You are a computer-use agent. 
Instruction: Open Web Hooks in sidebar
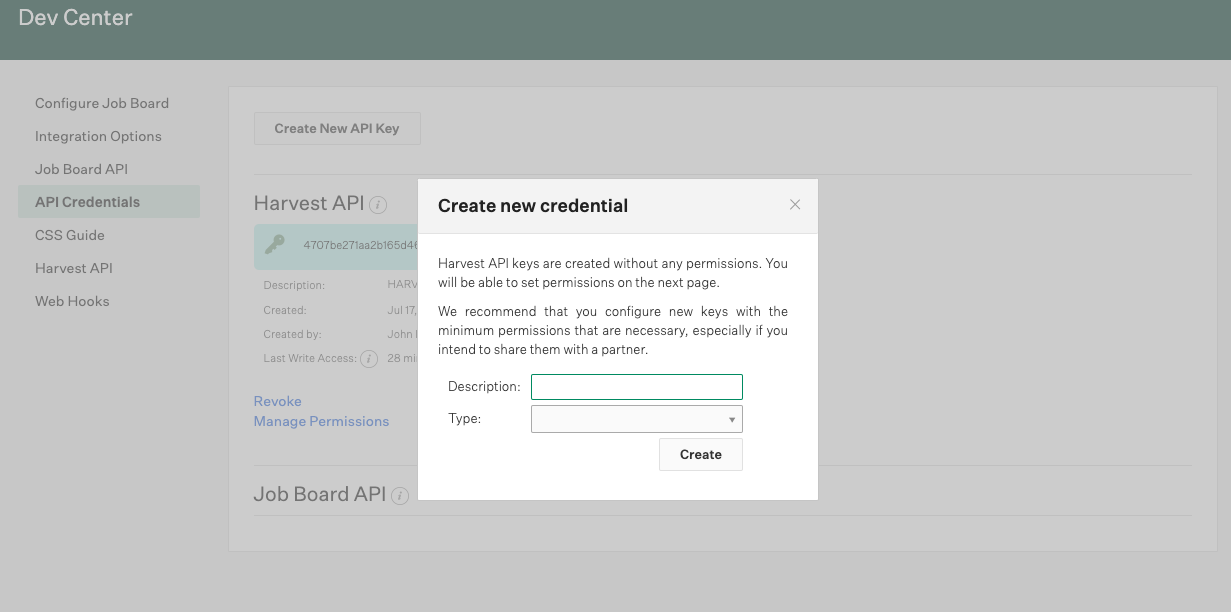point(72,301)
